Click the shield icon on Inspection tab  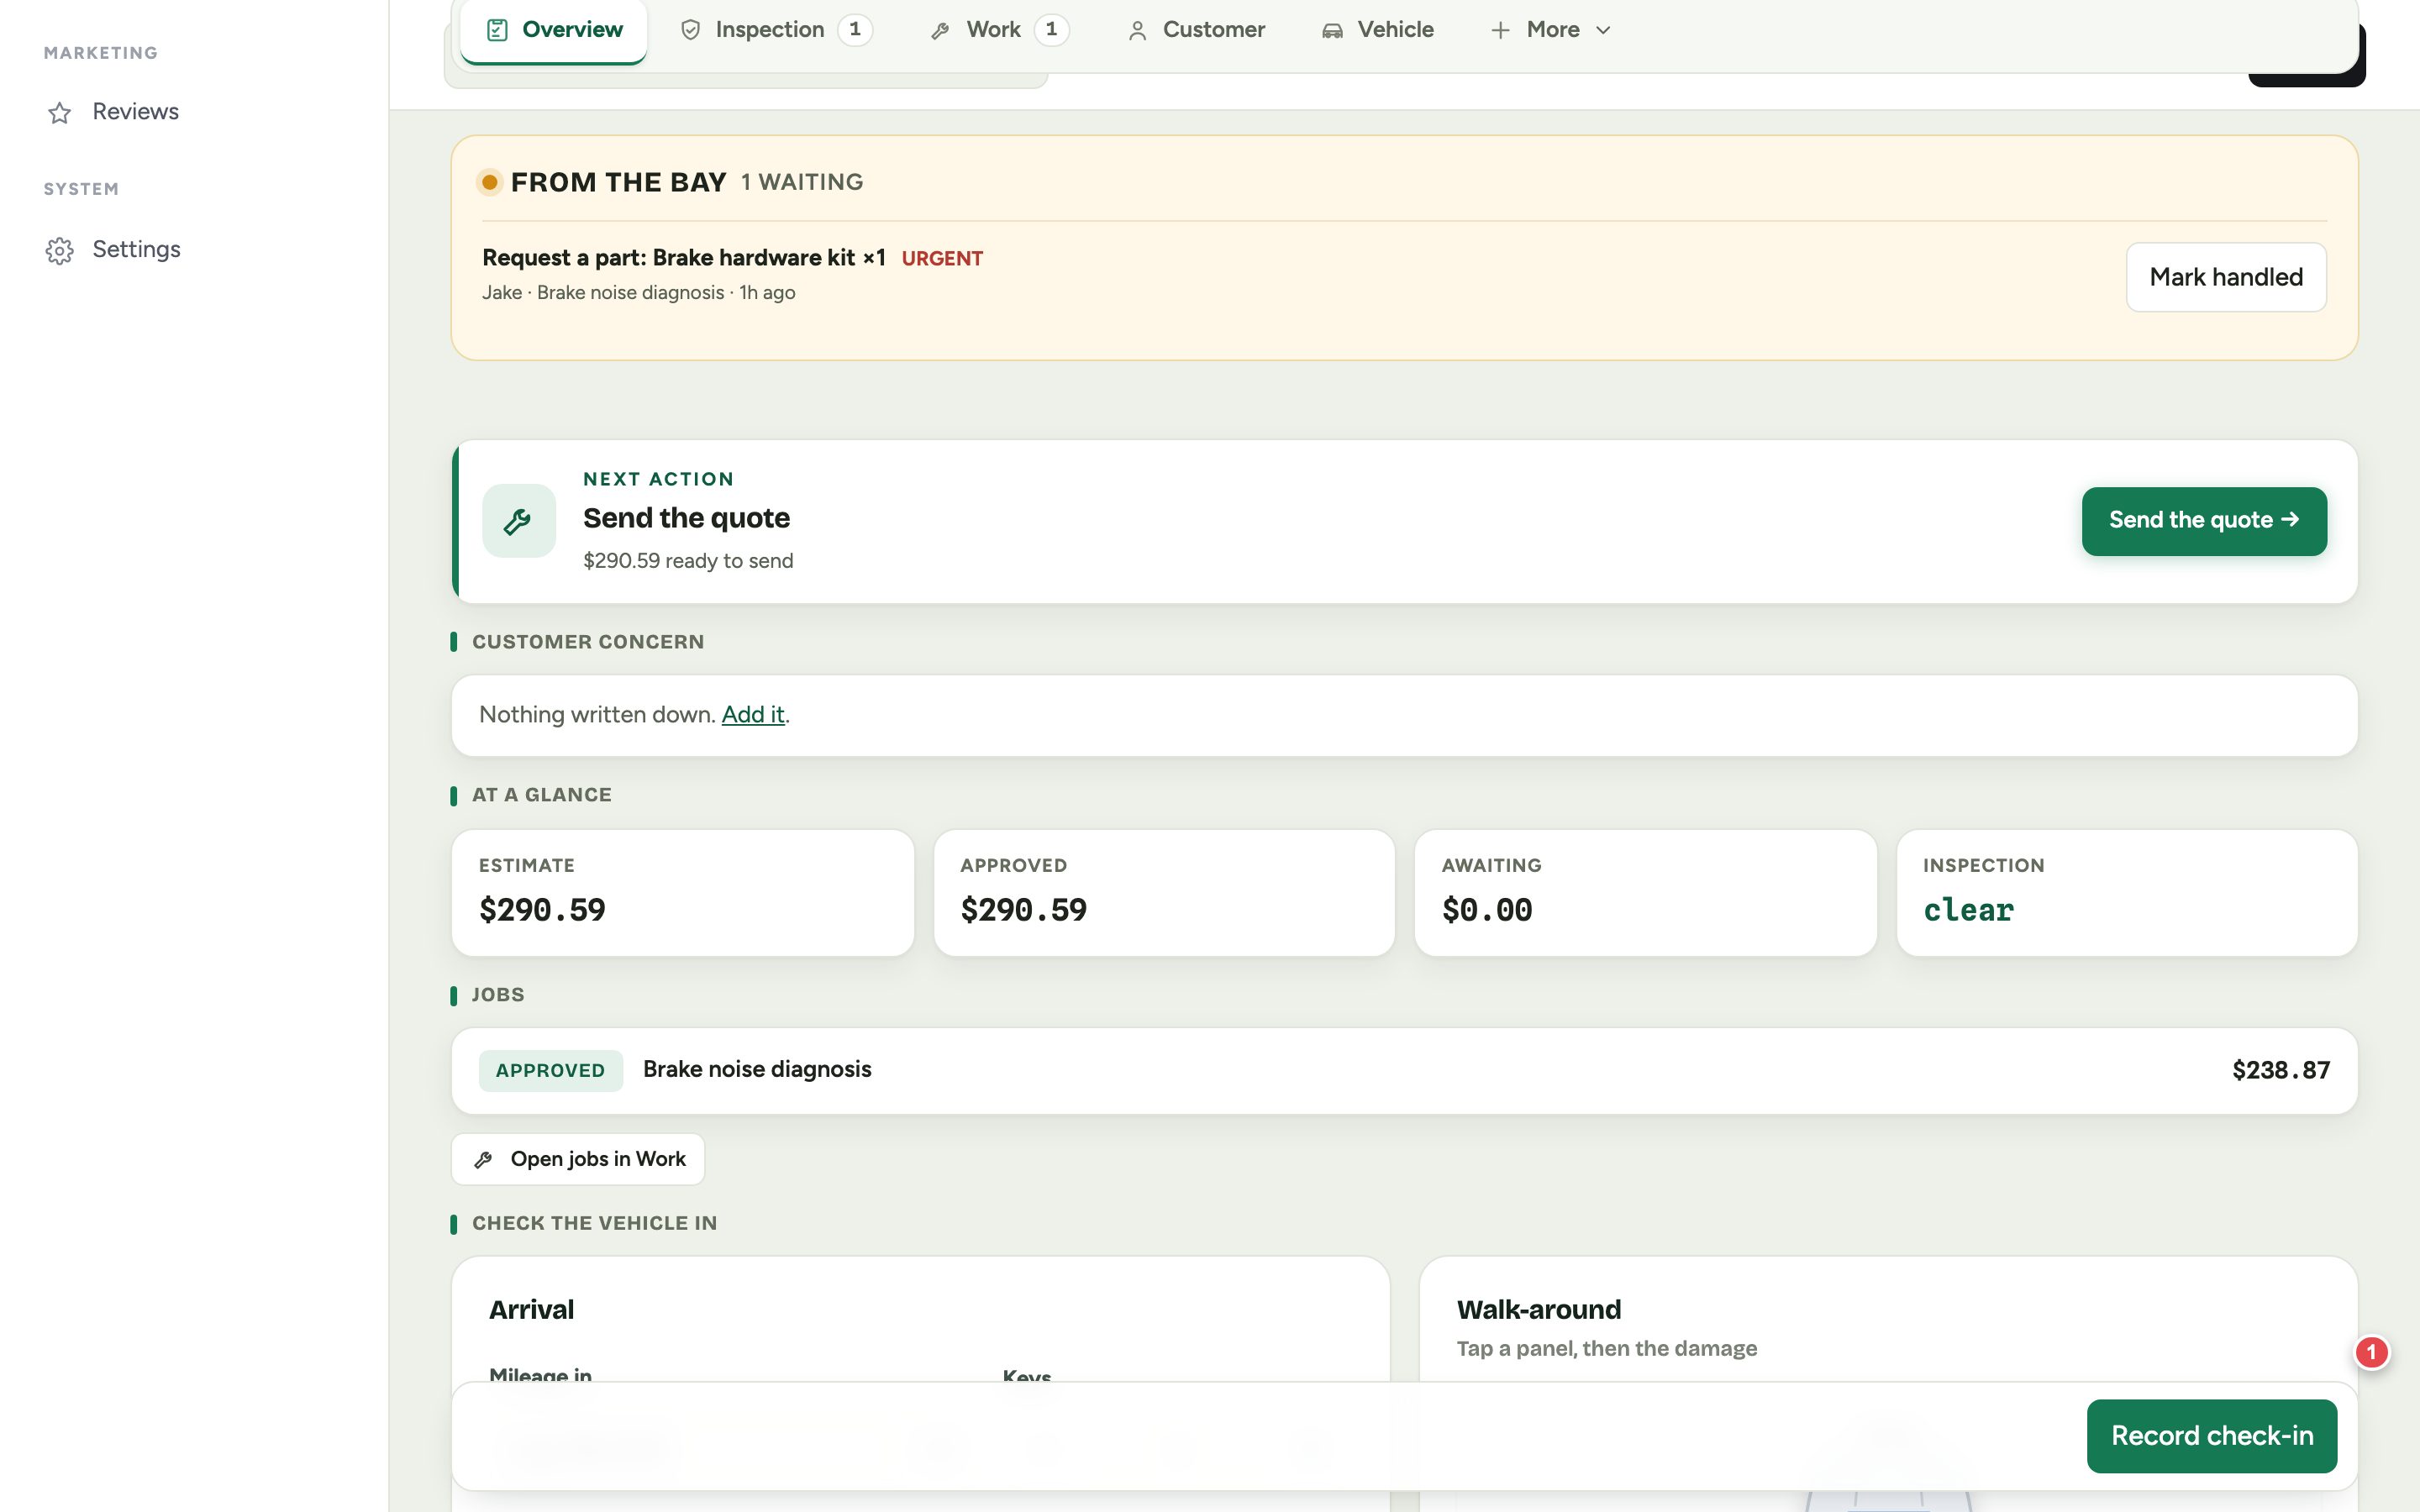point(690,30)
